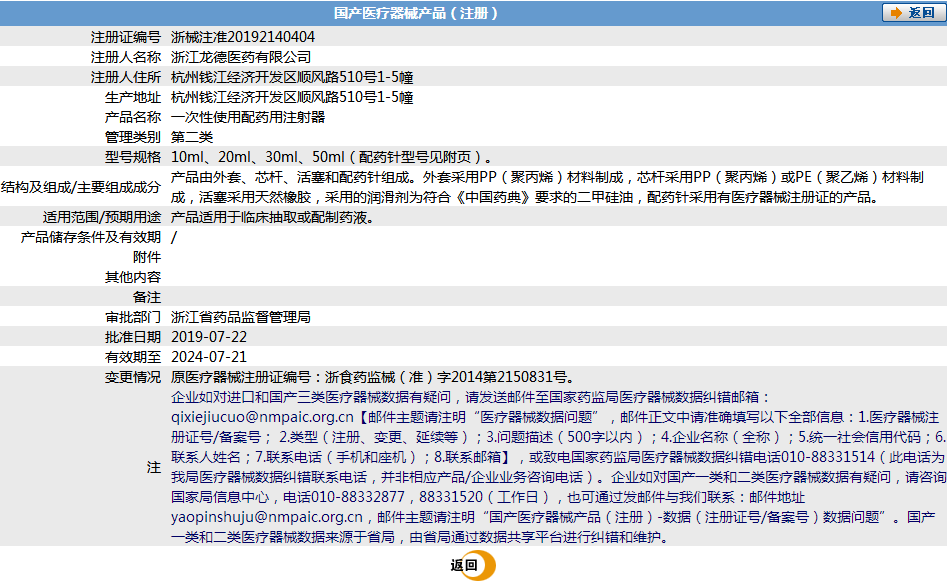
Task: Click the 注册证编号 label
Action: [x=126, y=37]
